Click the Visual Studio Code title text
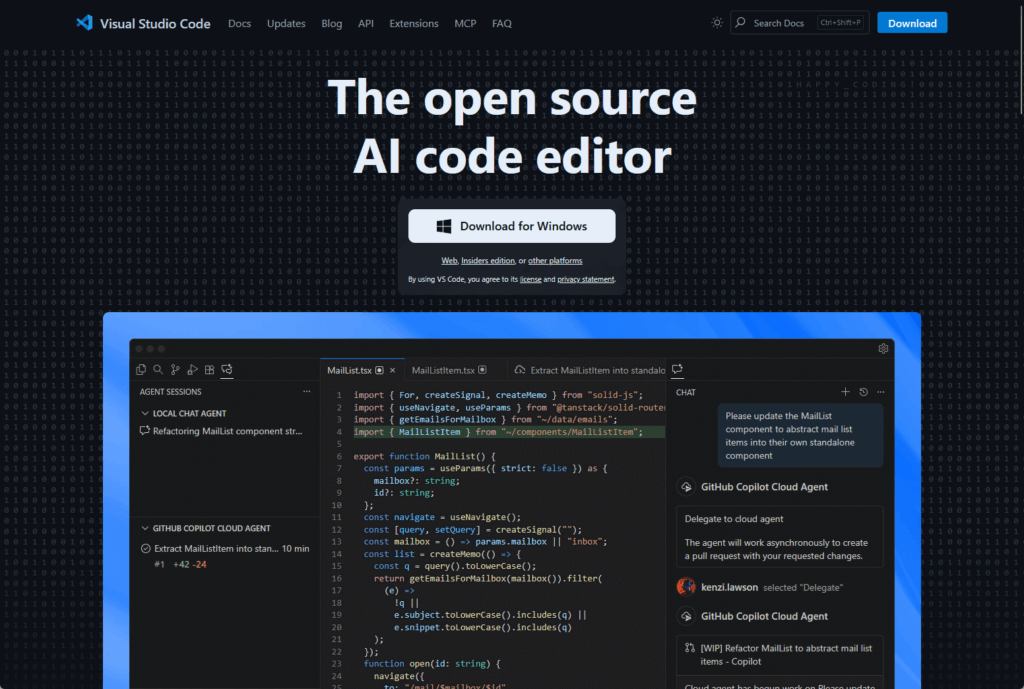 (155, 24)
